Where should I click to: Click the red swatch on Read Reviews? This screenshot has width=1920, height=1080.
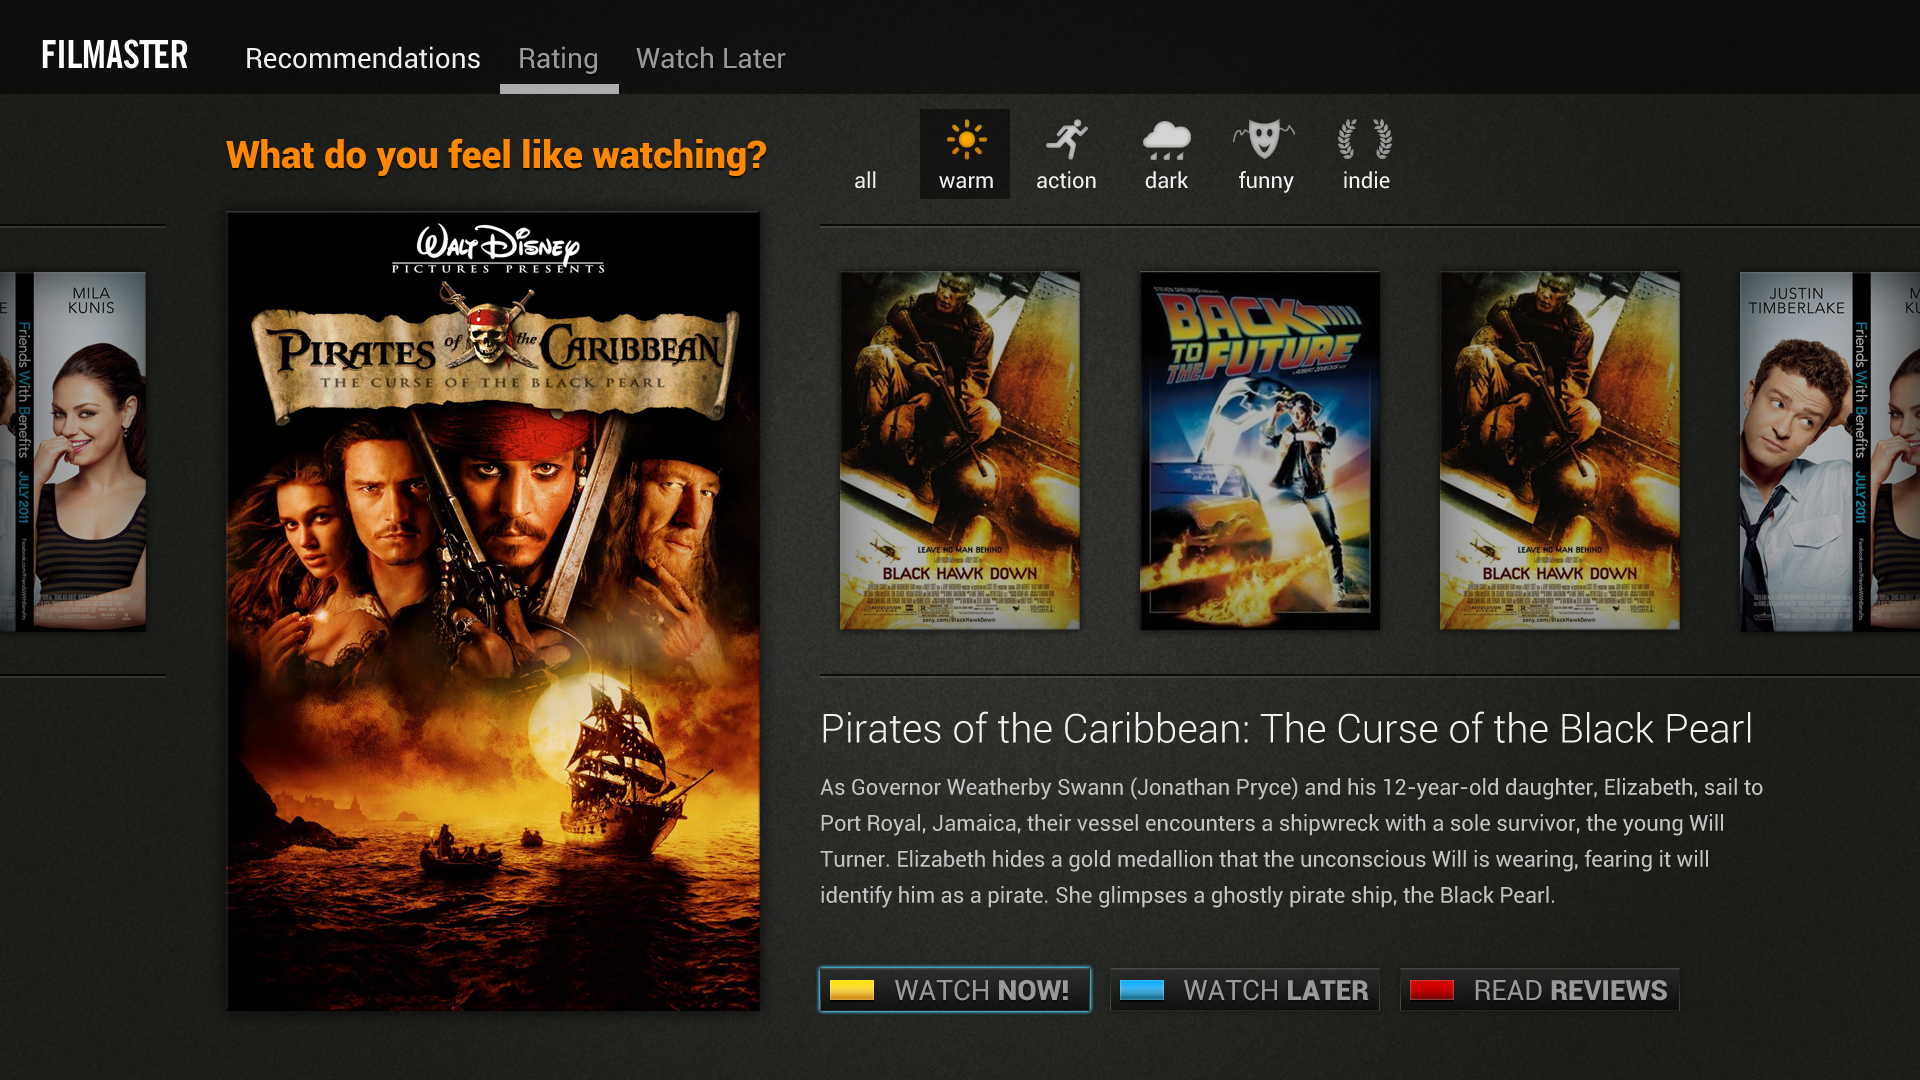1432,990
